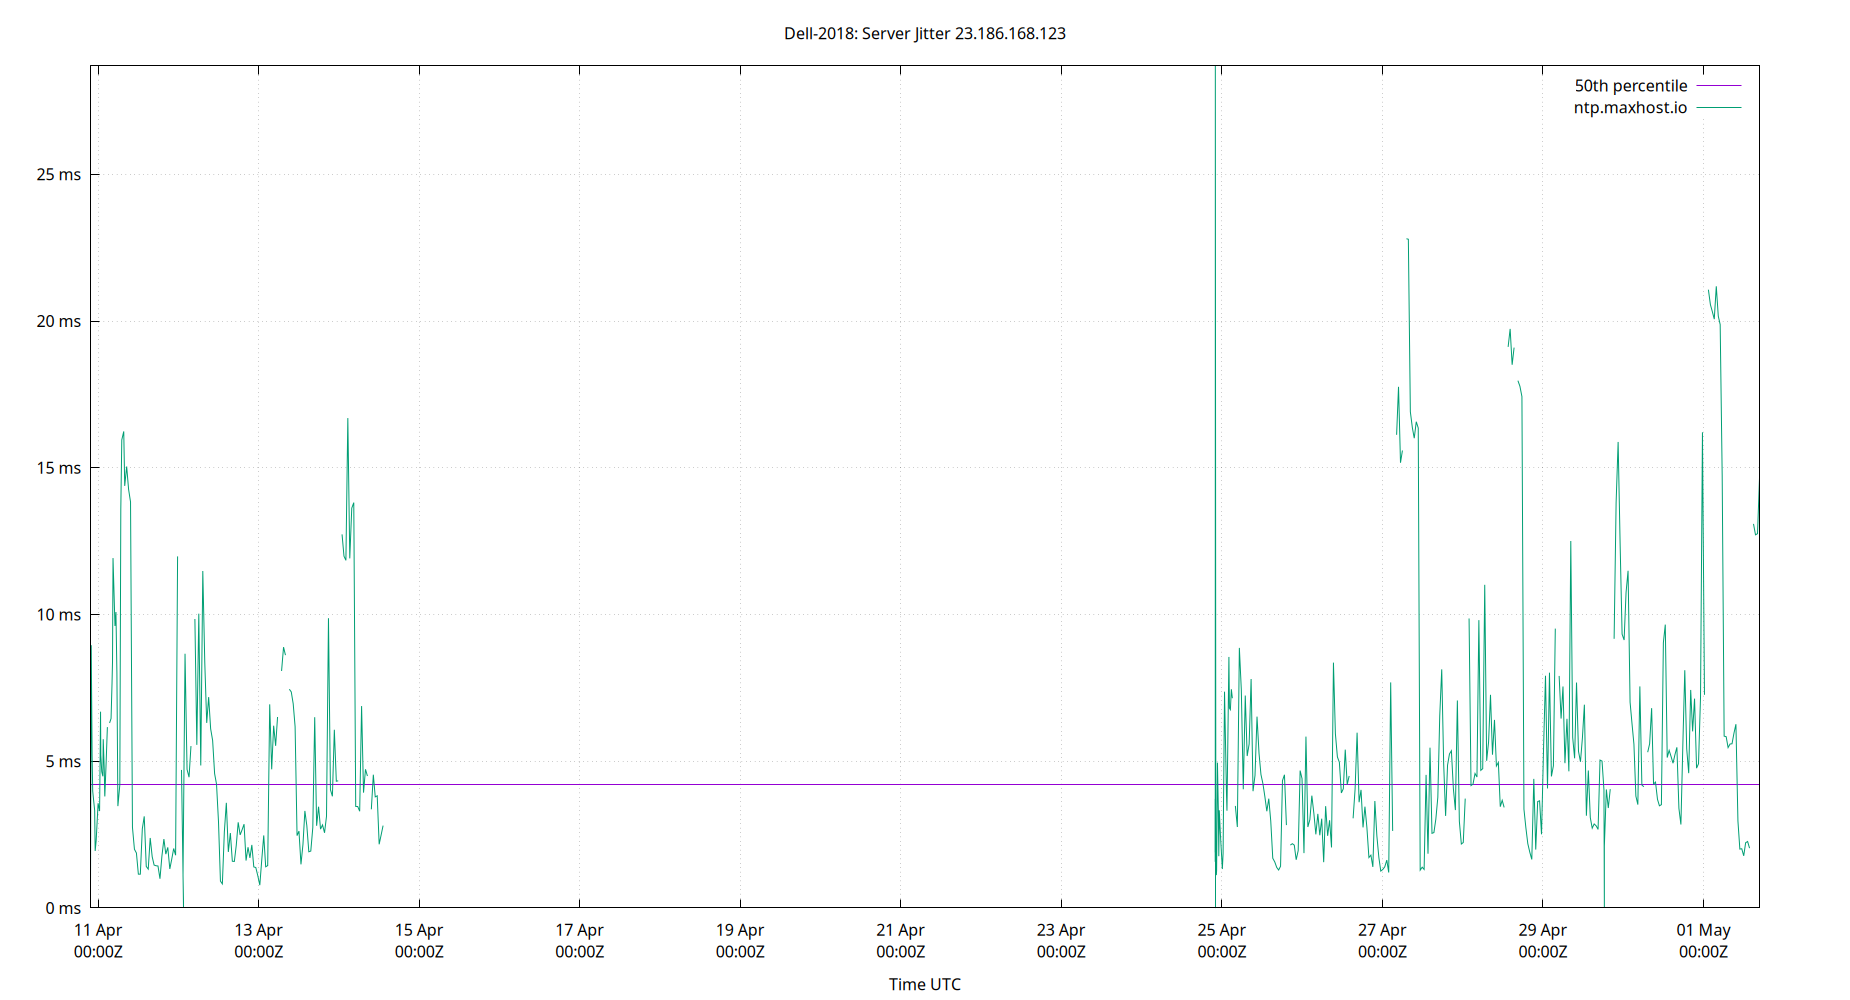Click the '21 Apr' x-axis date label
The image size is (1850, 1000).
pyautogui.click(x=901, y=930)
